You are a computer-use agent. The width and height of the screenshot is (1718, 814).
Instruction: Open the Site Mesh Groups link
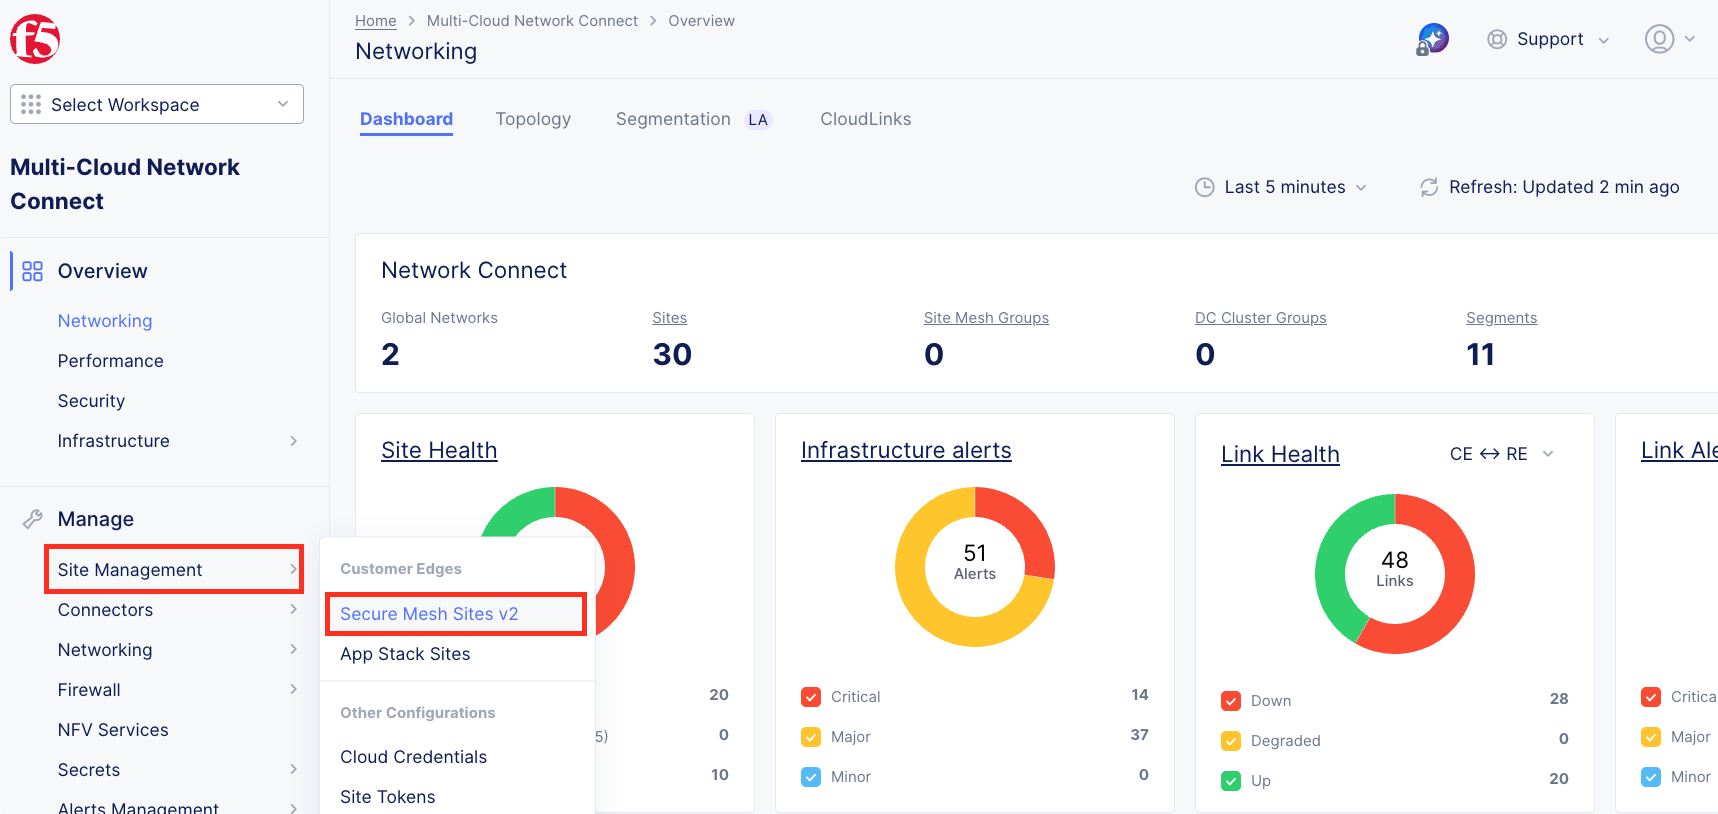(986, 318)
